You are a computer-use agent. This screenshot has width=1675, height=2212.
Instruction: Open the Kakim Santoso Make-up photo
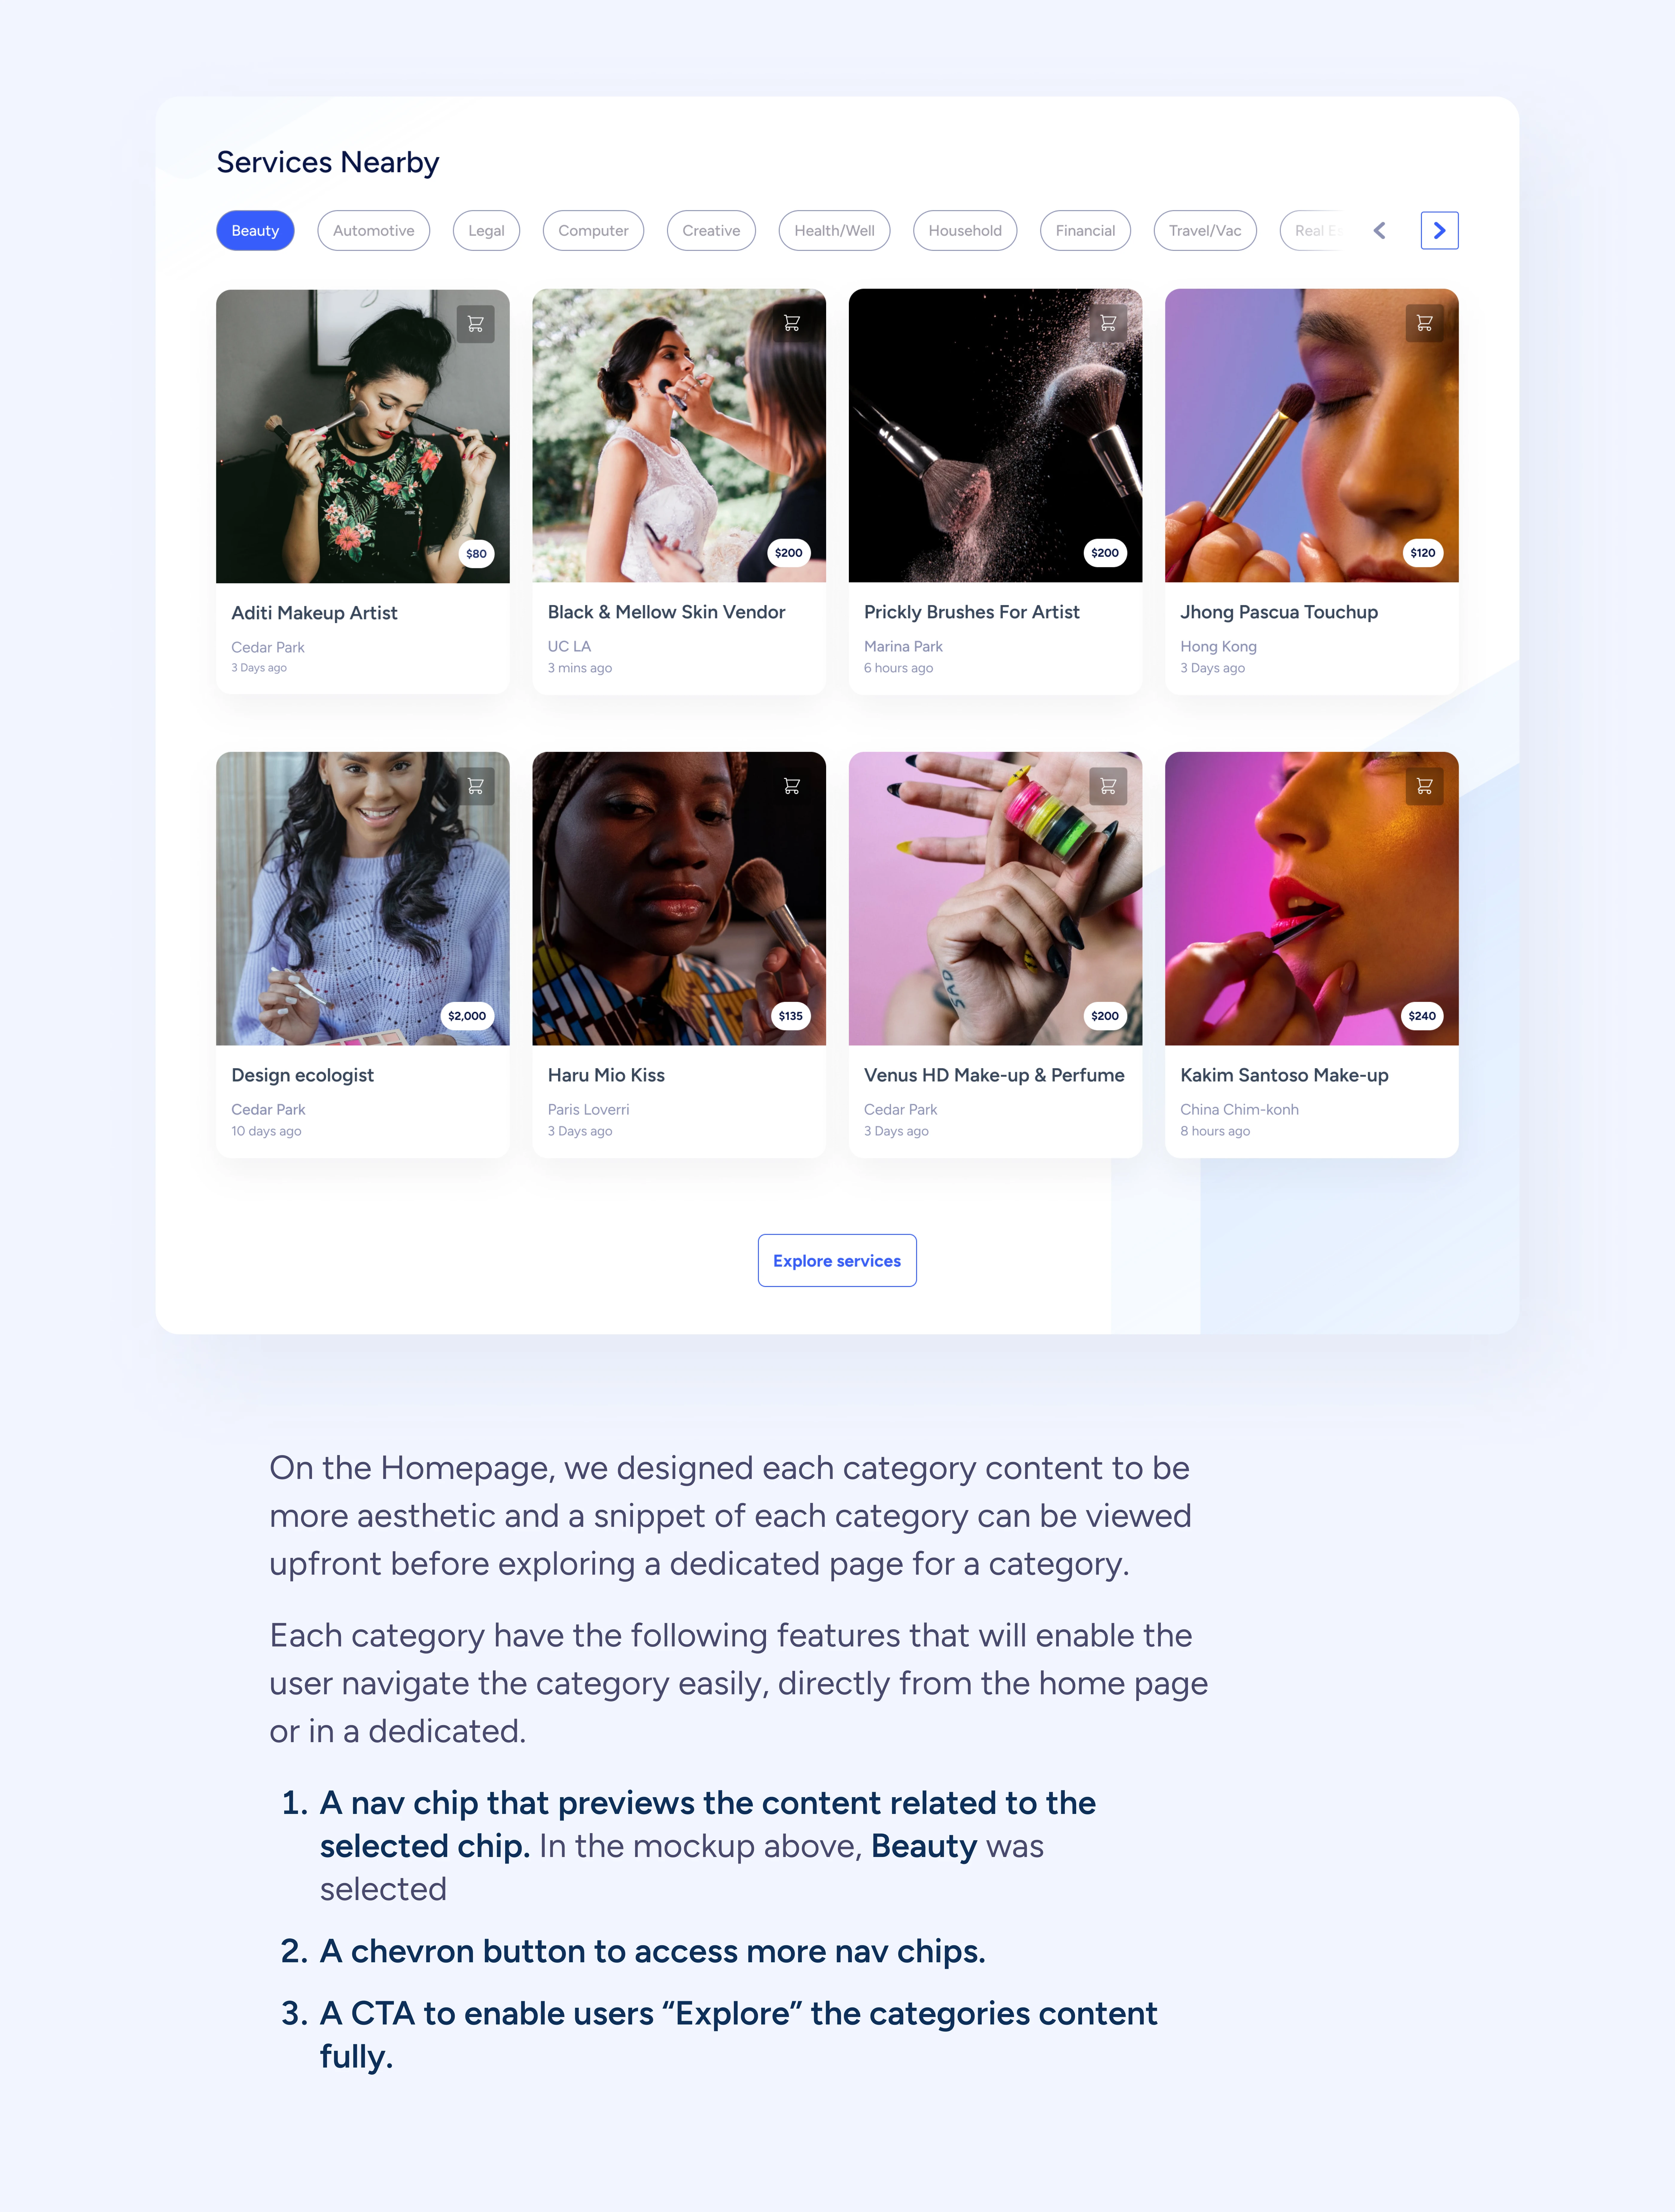pos(1311,898)
